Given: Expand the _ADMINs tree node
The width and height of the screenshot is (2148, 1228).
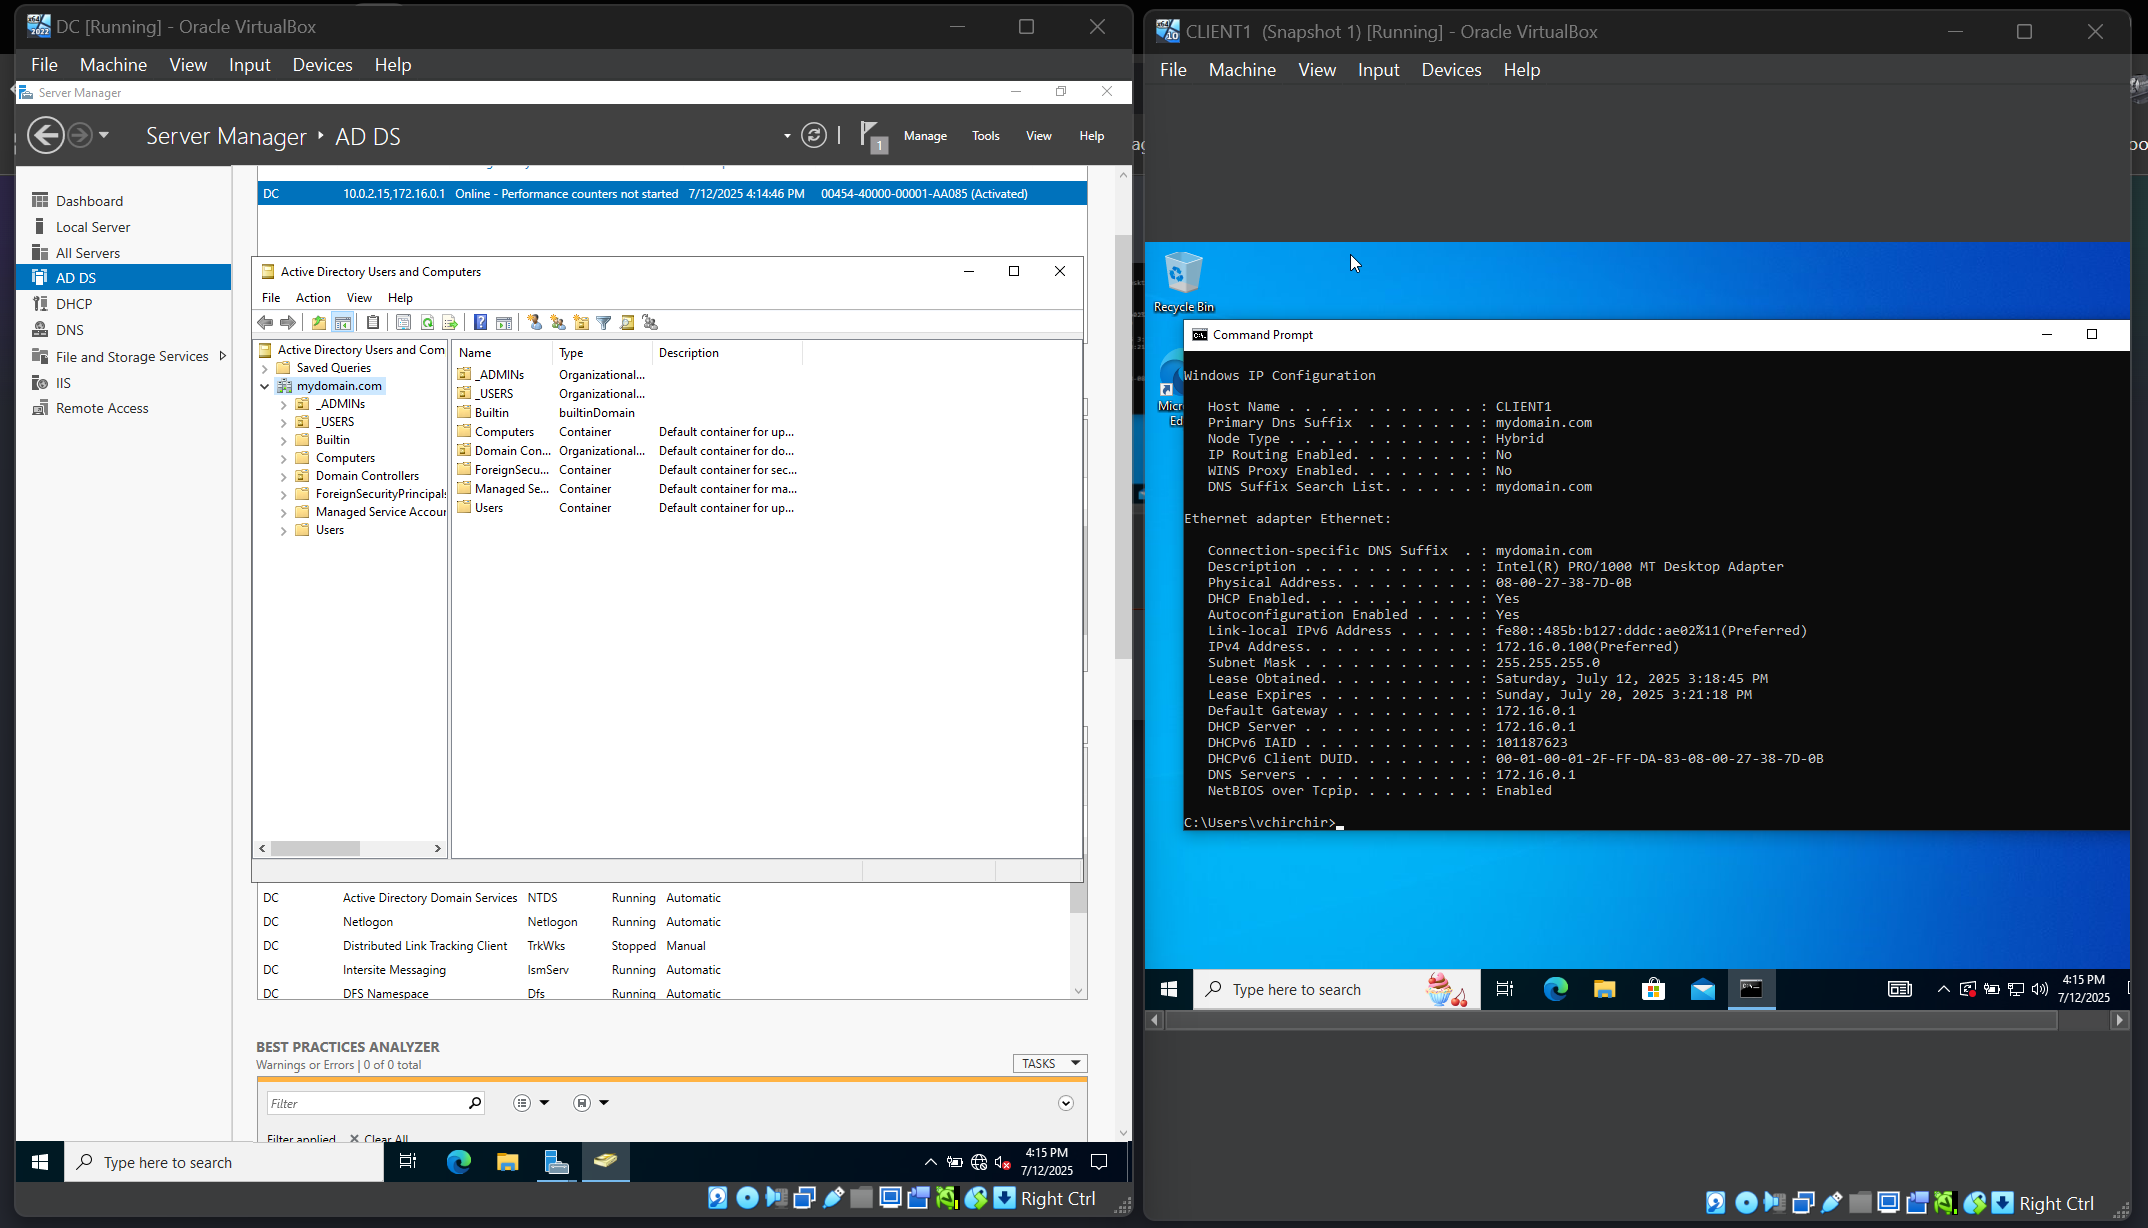Looking at the screenshot, I should coord(284,404).
